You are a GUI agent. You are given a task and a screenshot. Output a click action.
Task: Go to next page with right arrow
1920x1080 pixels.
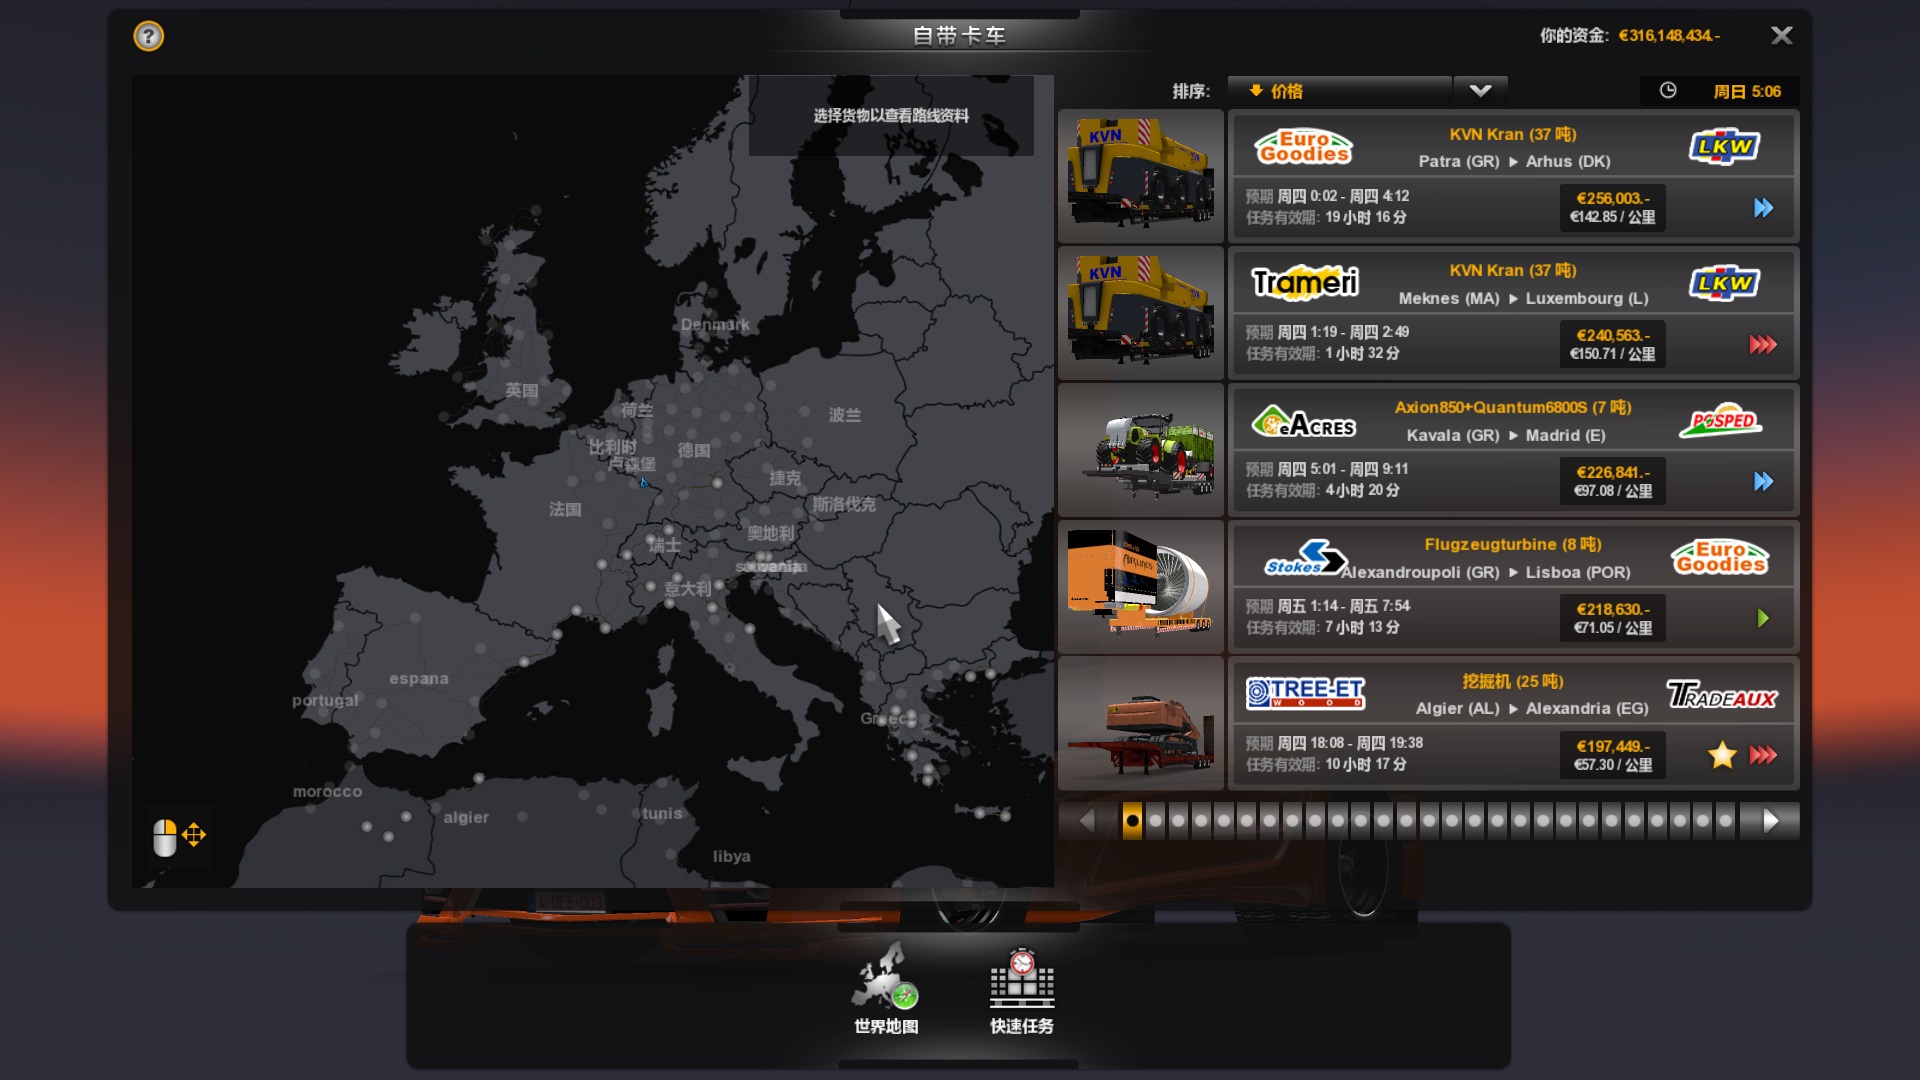pos(1770,821)
